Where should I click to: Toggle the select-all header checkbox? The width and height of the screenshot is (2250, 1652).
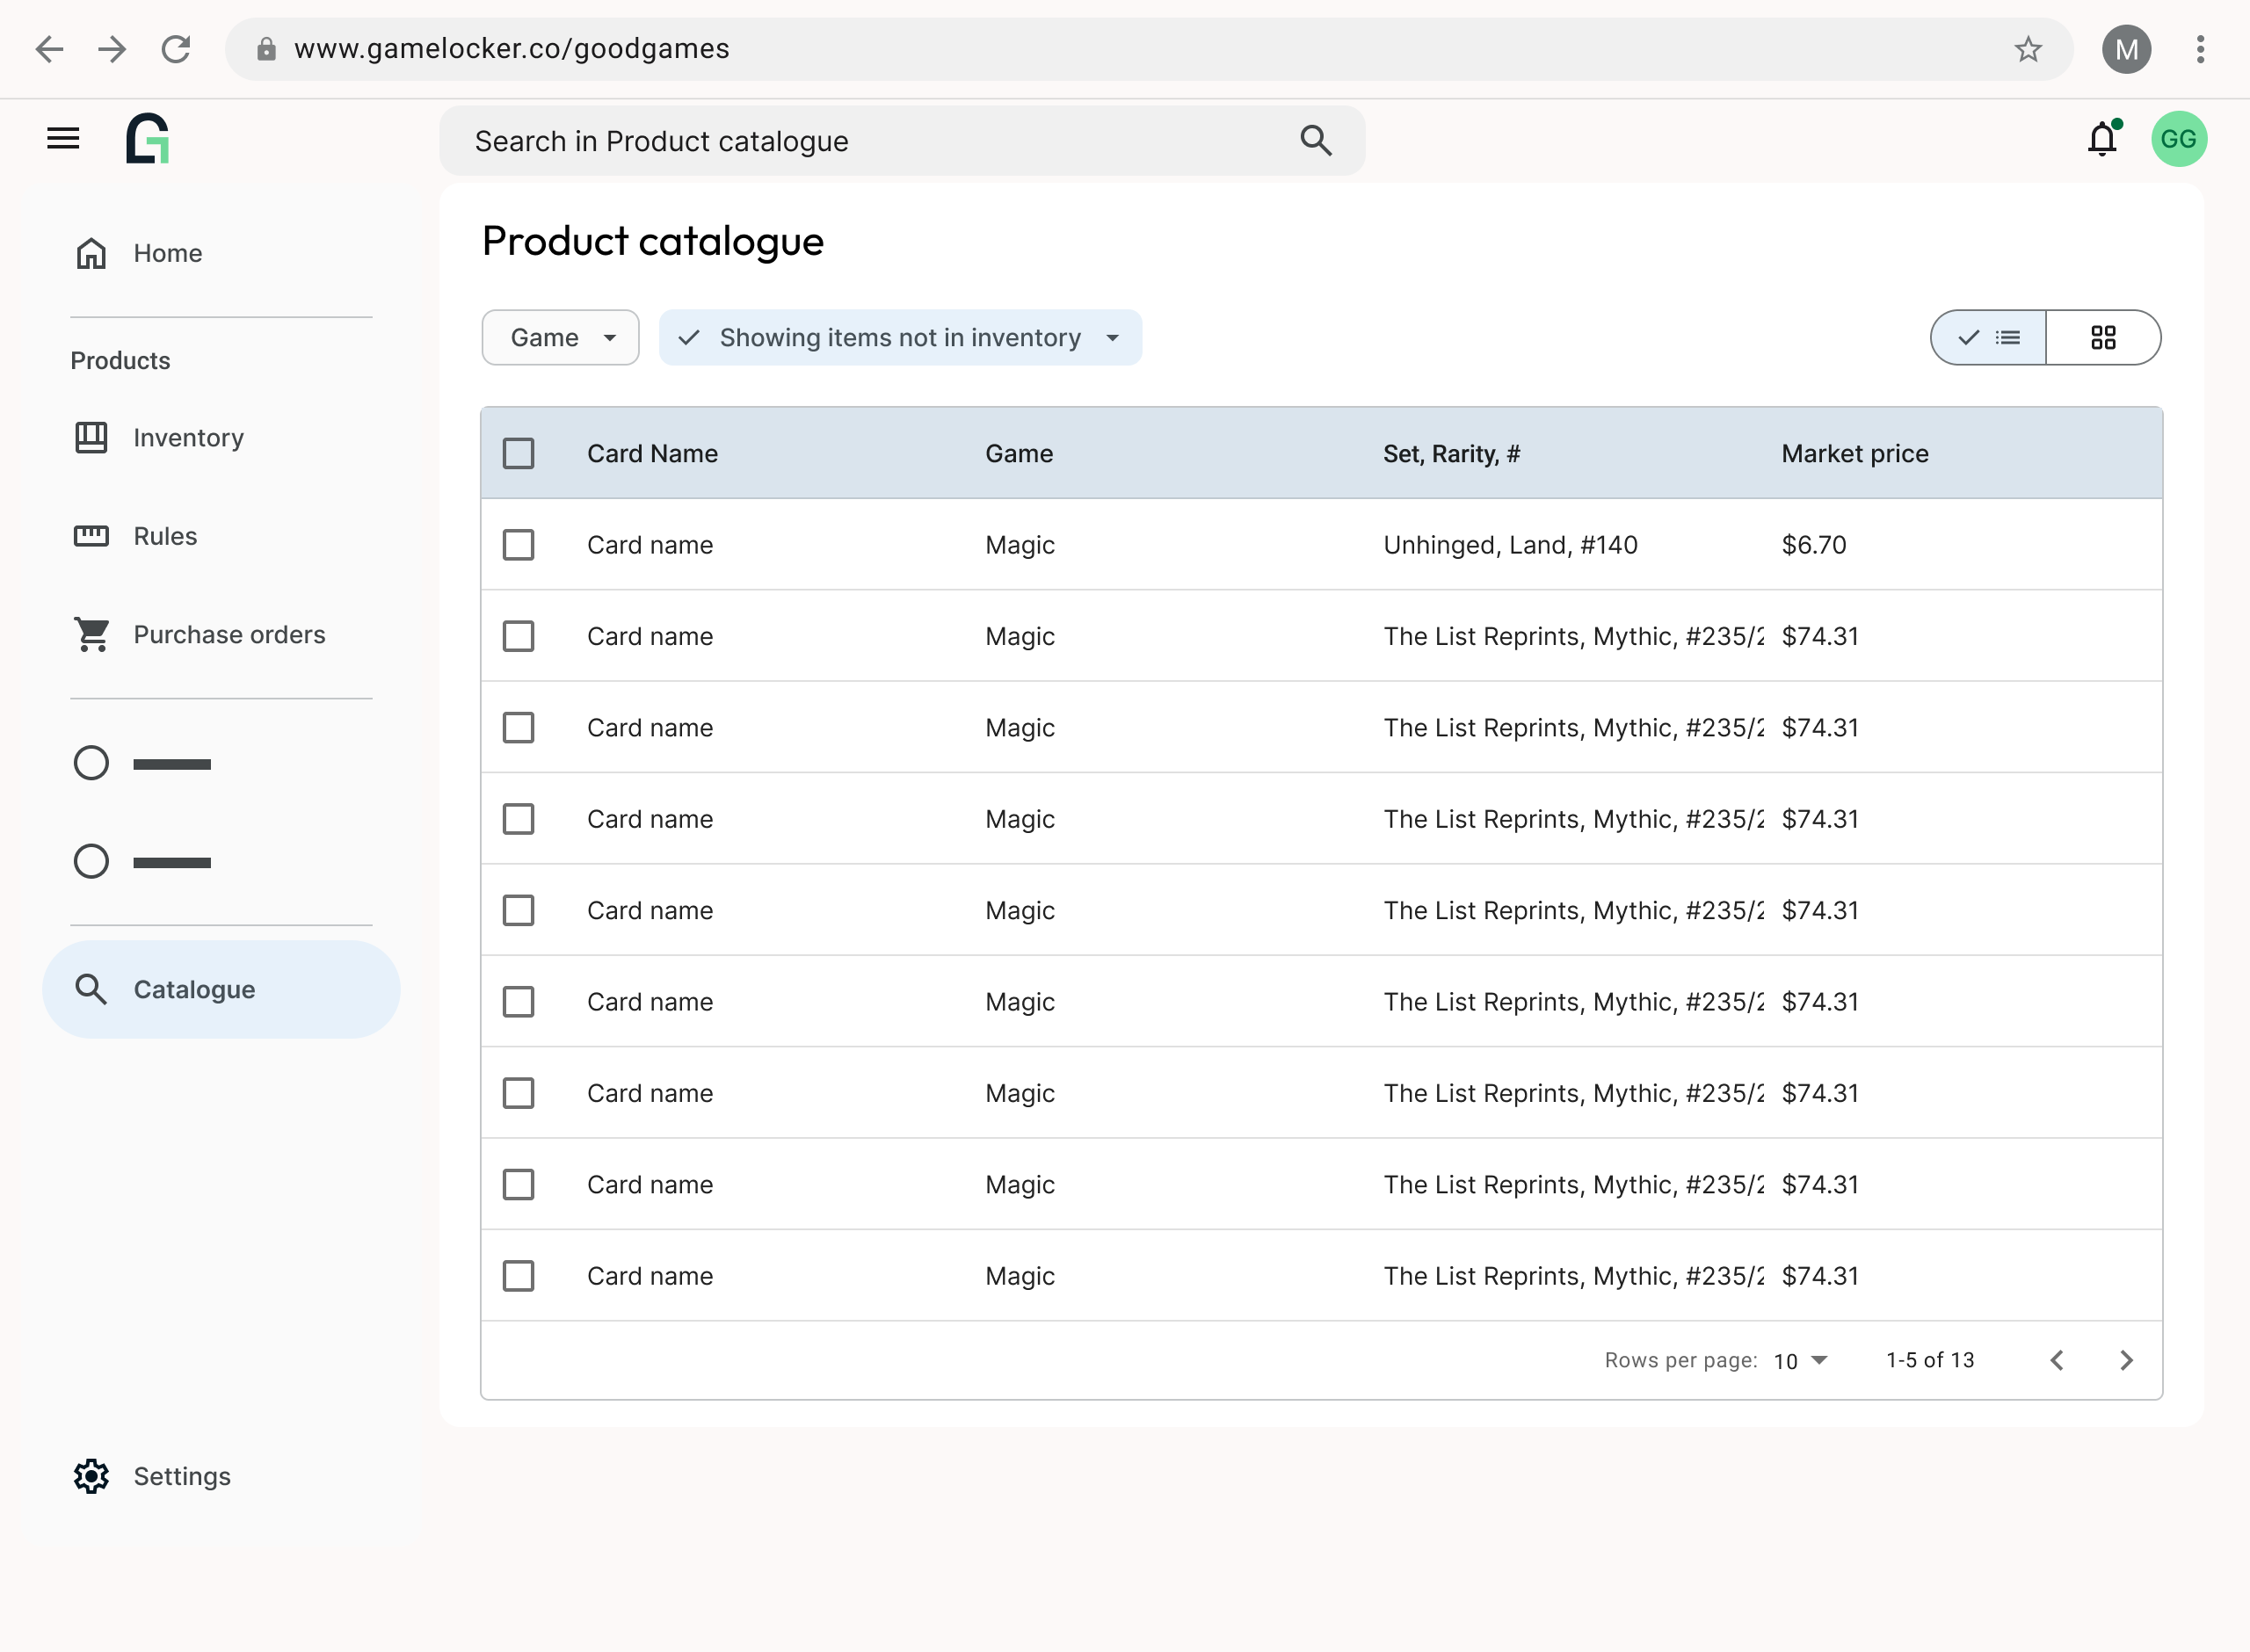(x=518, y=454)
